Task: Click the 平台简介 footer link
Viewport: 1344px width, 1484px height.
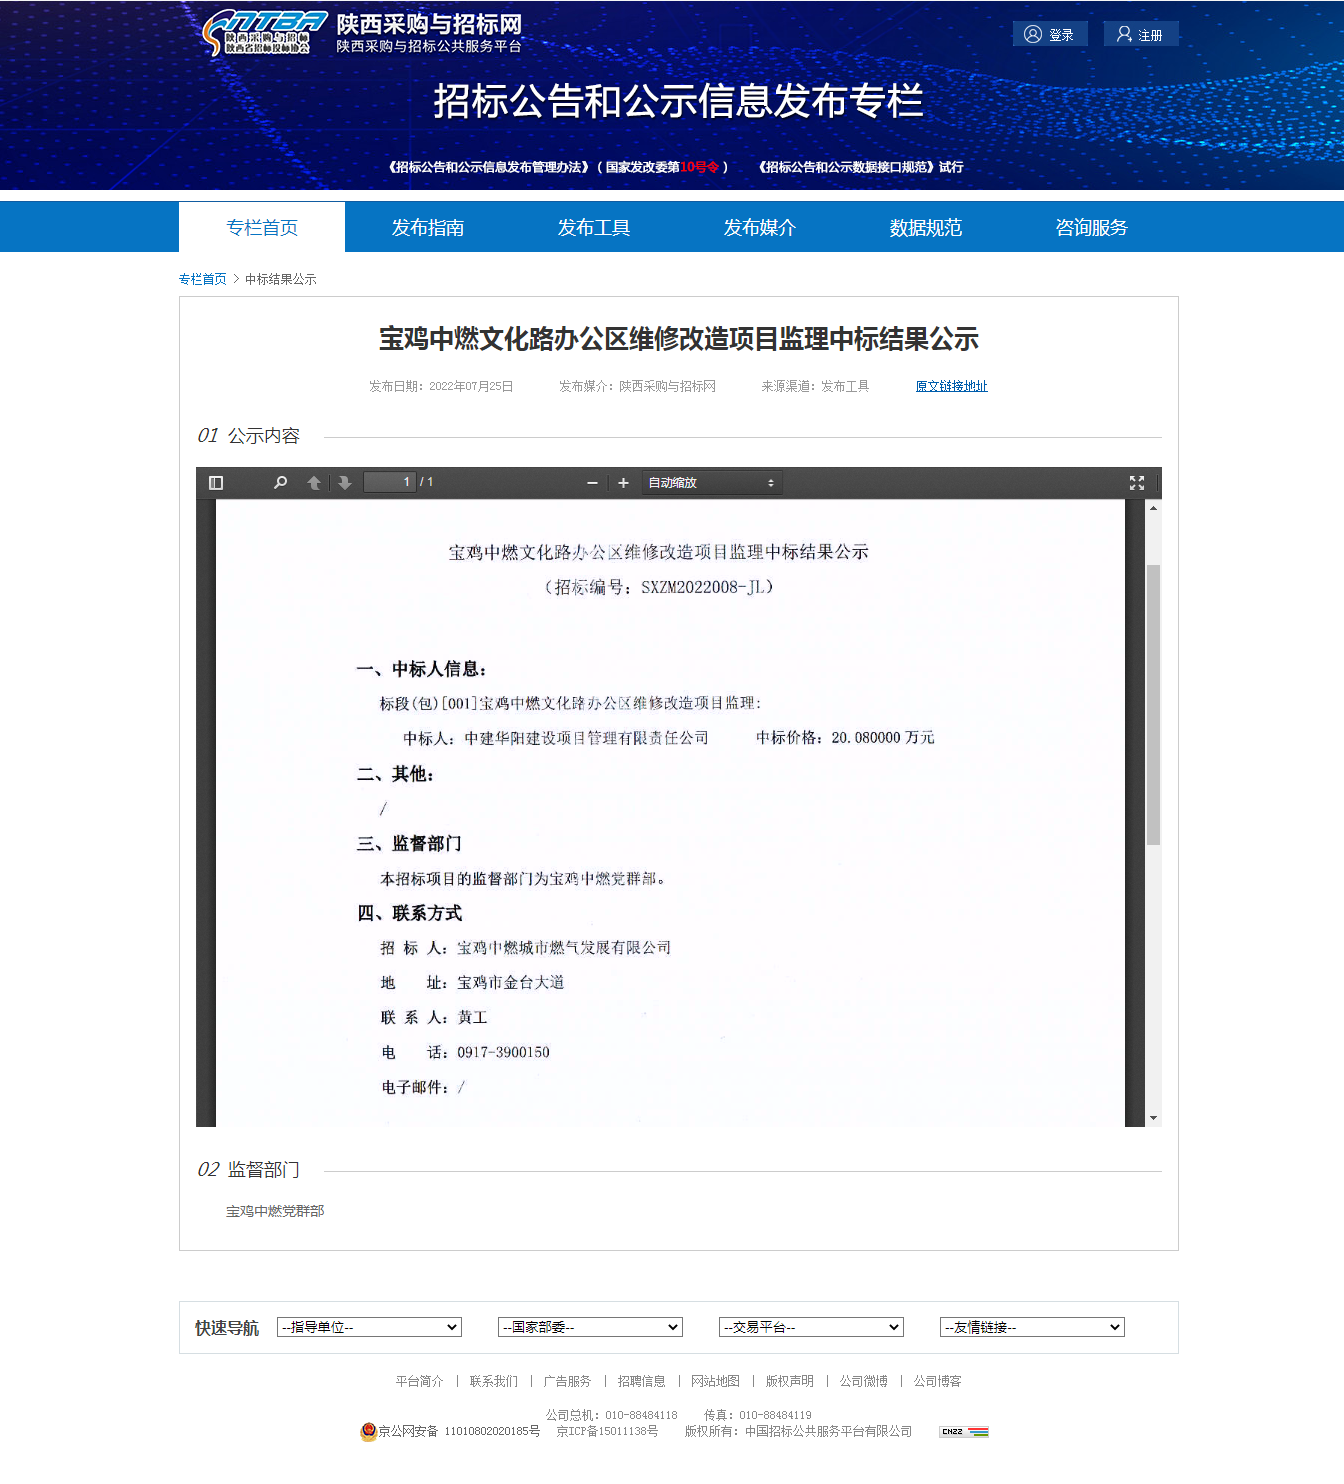Action: click(419, 1381)
